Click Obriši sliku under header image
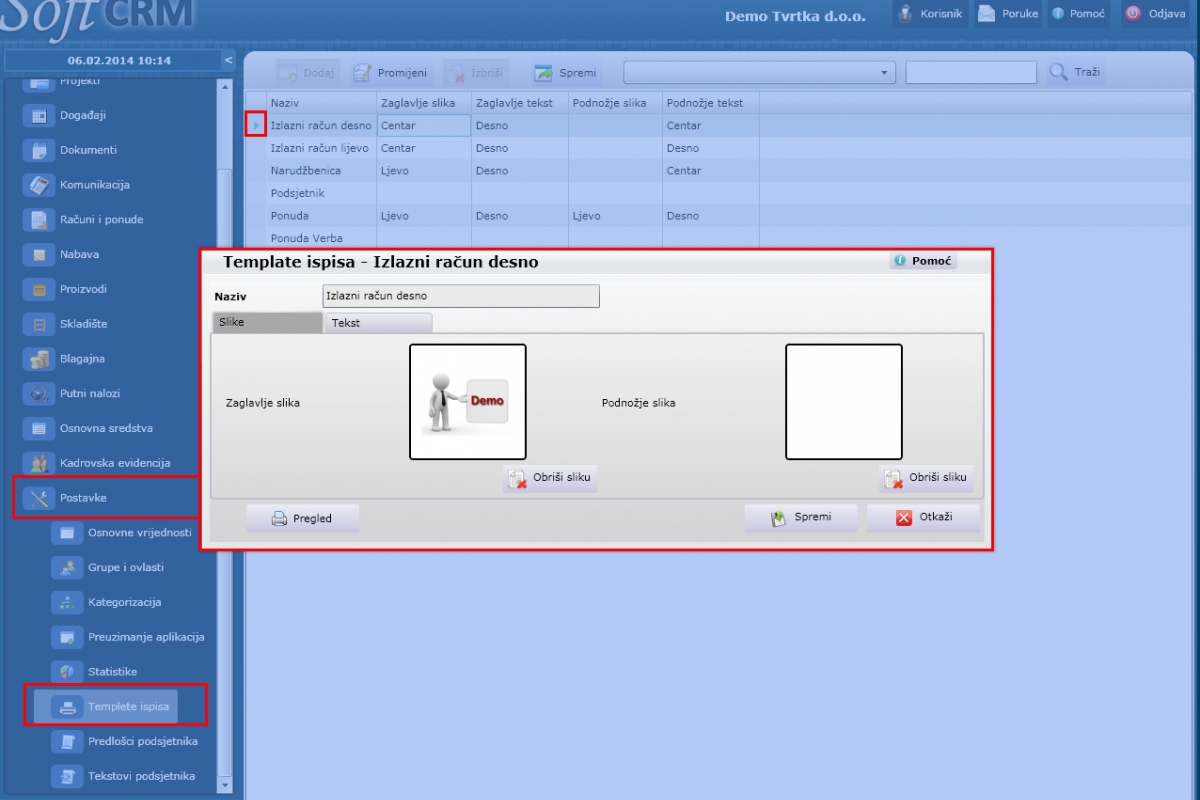The height and width of the screenshot is (800, 1200). click(x=550, y=478)
